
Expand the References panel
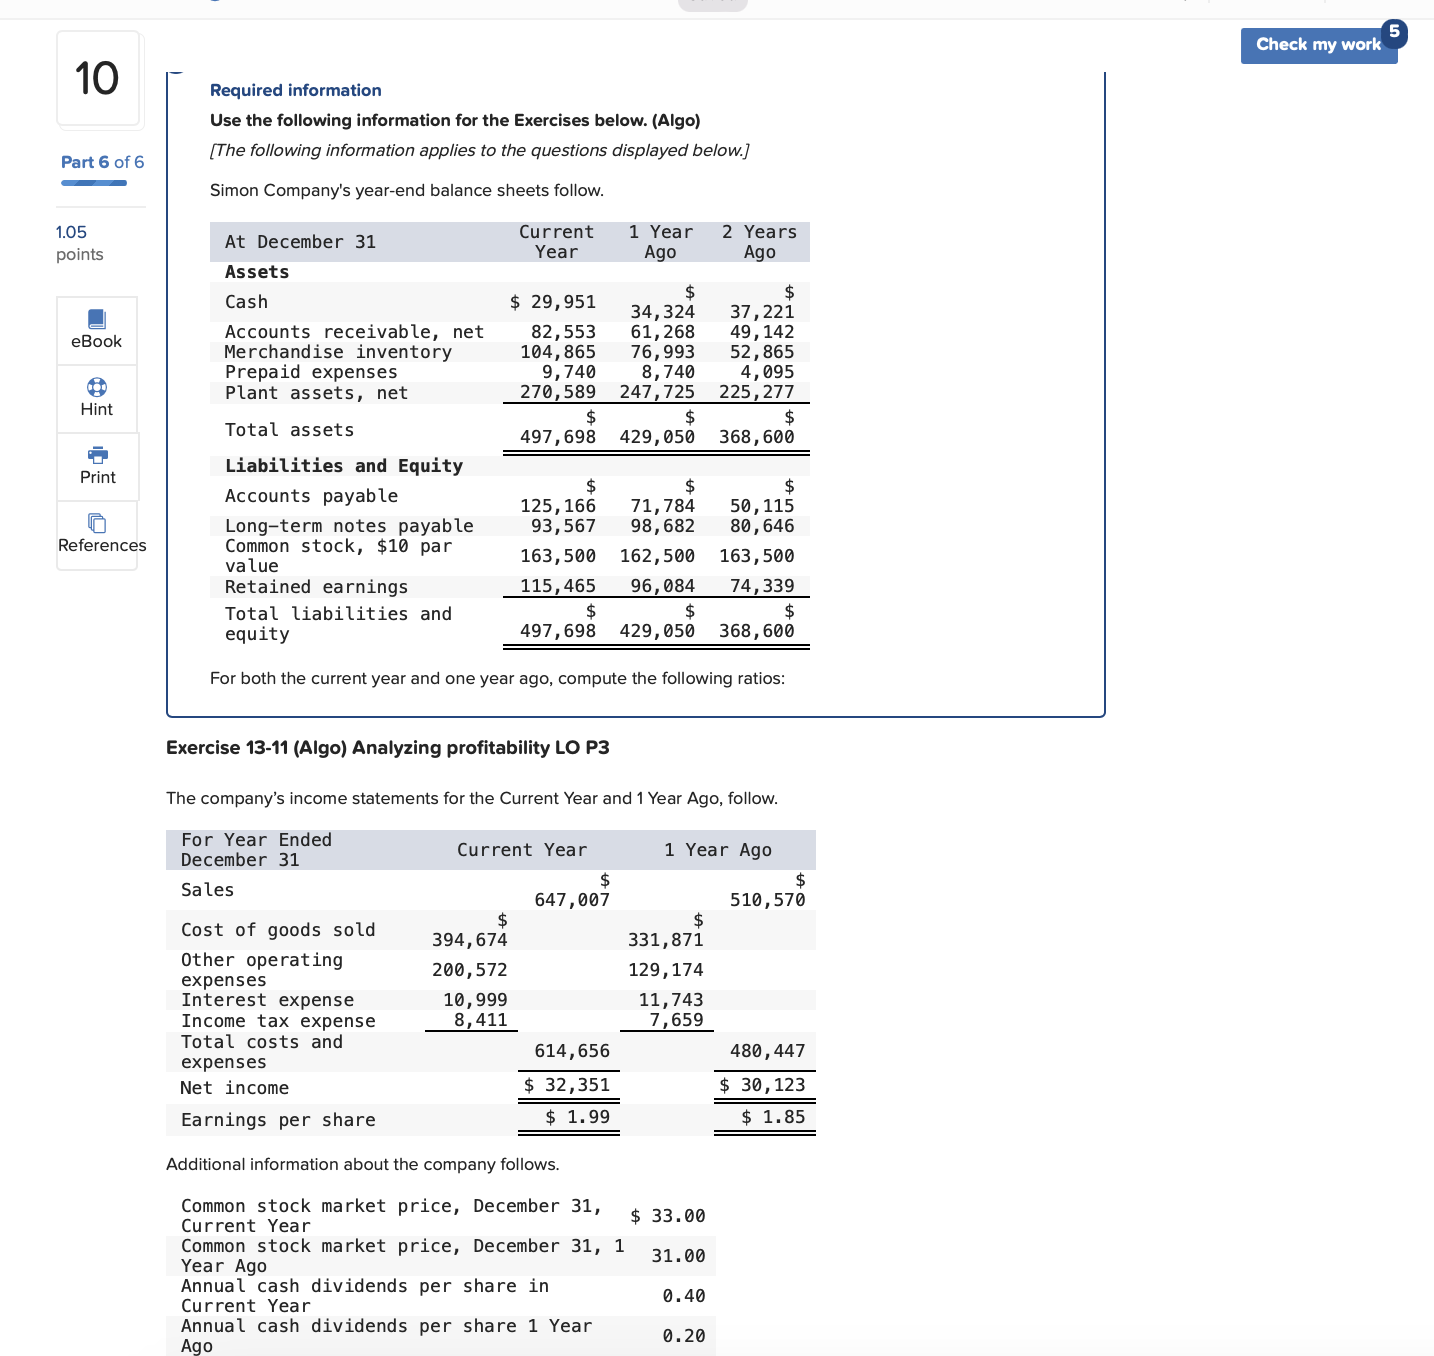(x=98, y=536)
